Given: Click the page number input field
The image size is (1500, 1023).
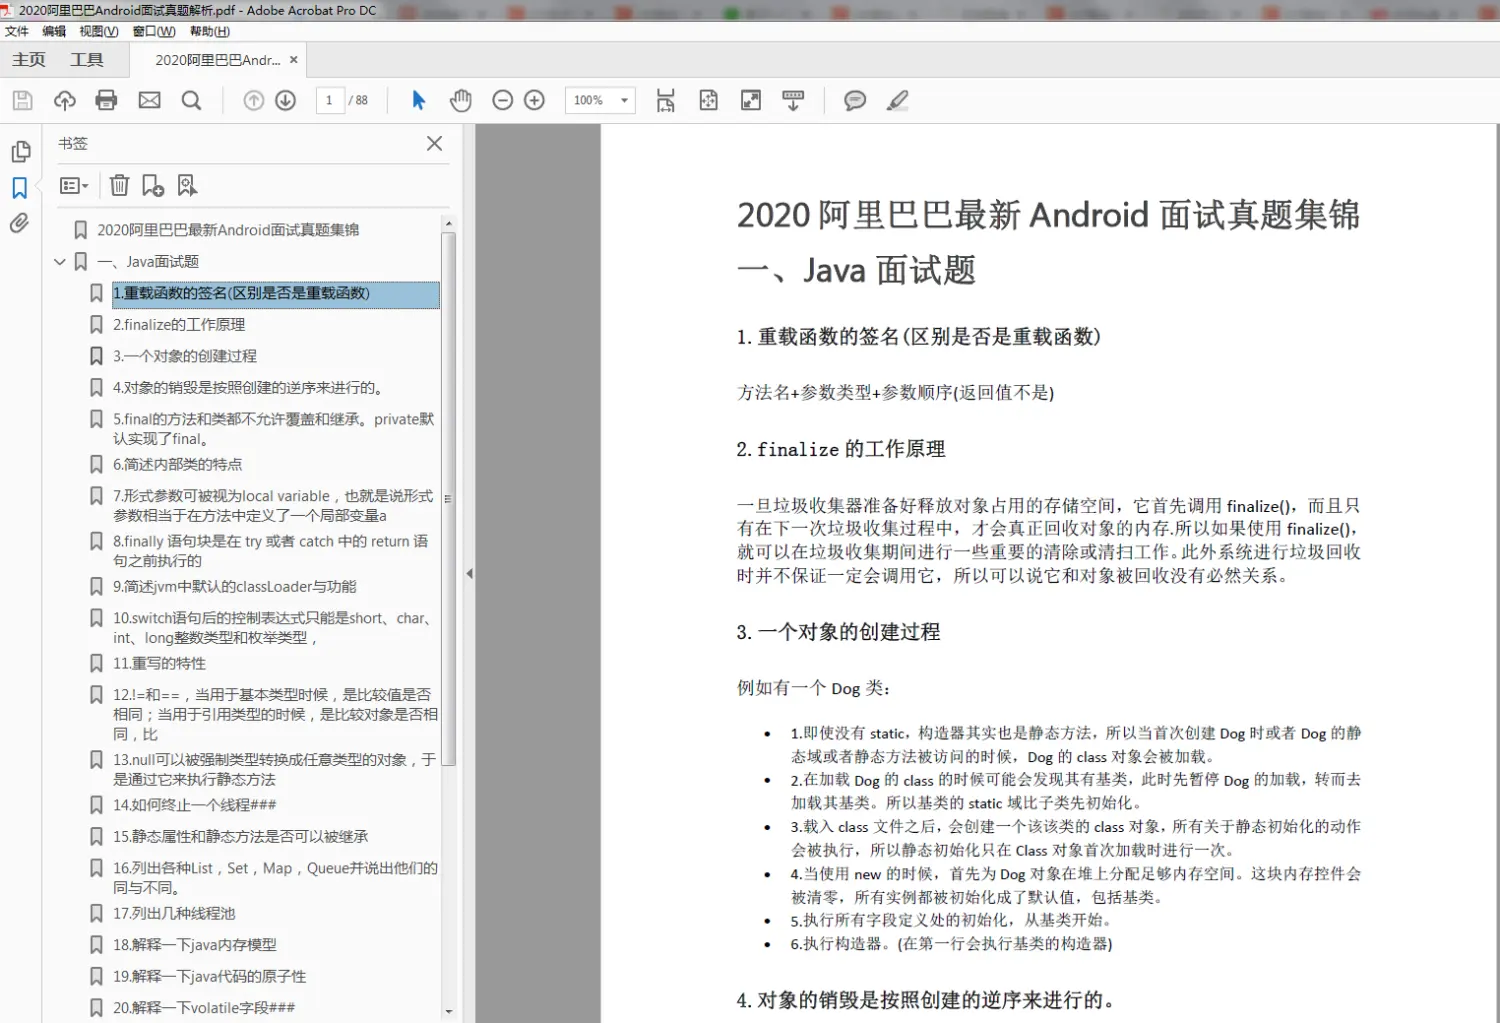Looking at the screenshot, I should pyautogui.click(x=329, y=100).
